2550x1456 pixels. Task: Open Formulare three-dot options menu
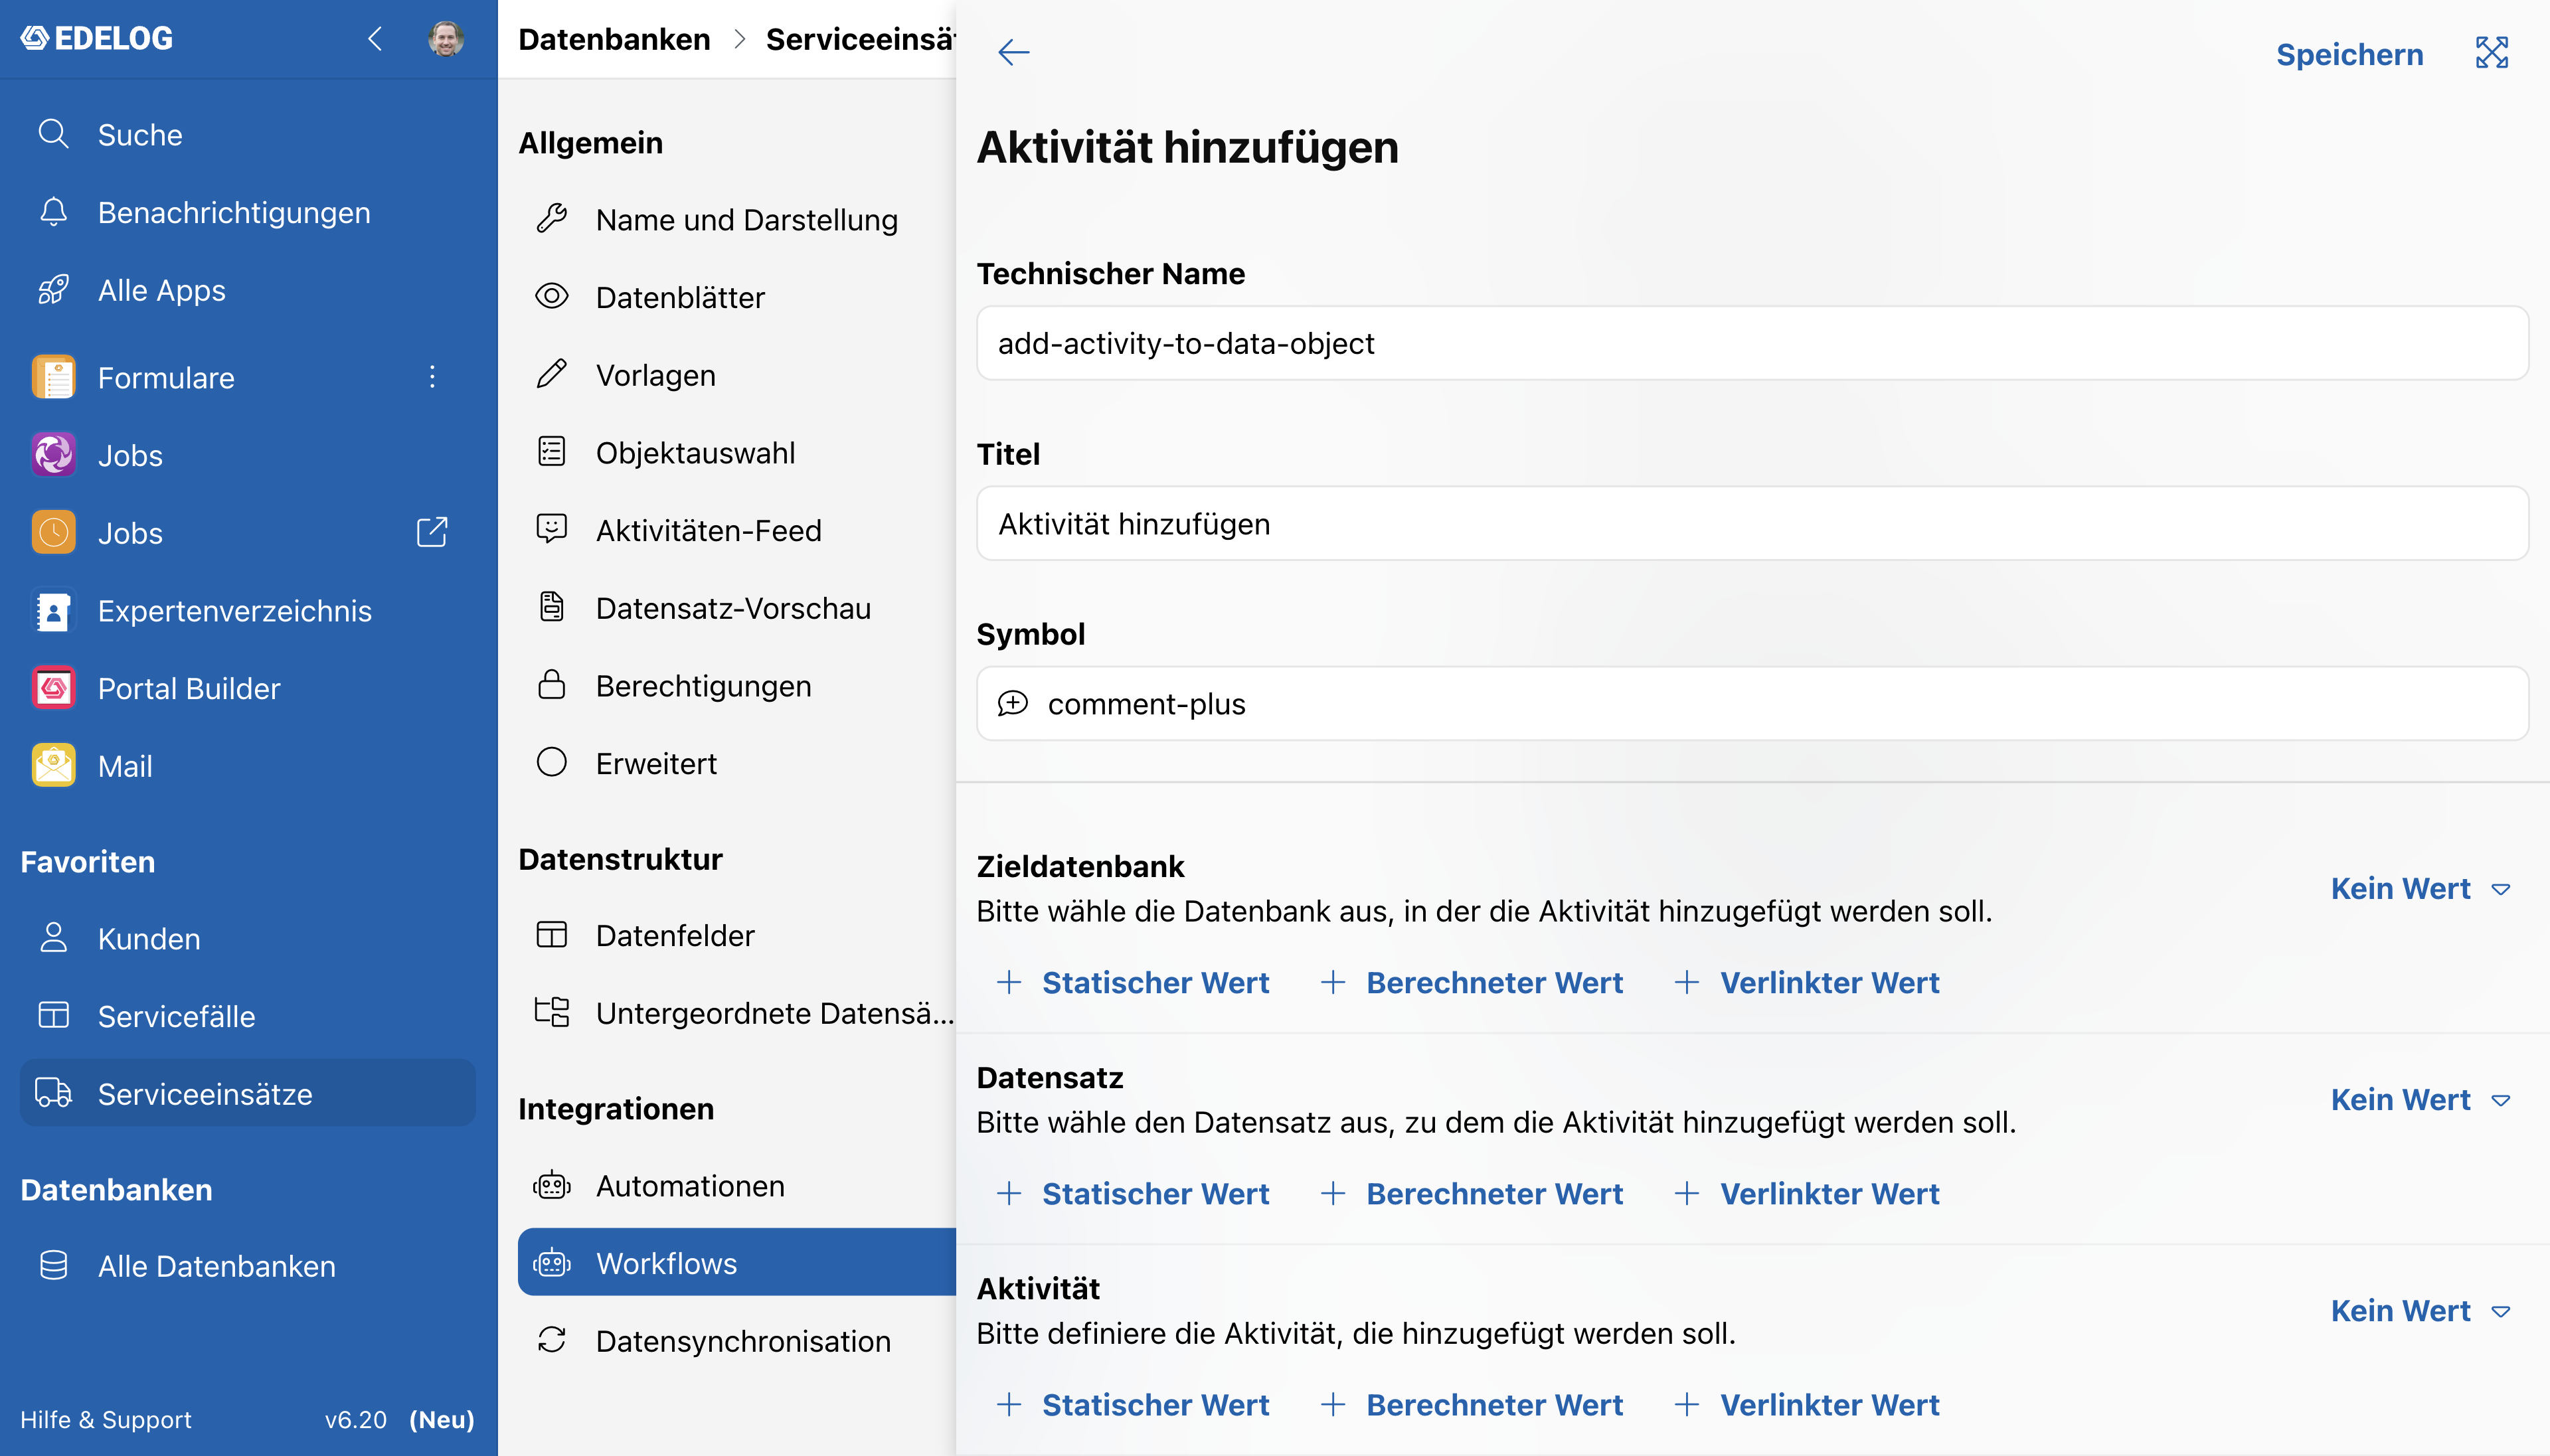[x=432, y=377]
